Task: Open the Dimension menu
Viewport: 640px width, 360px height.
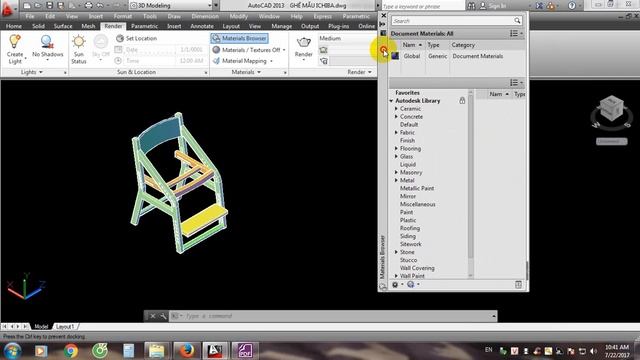Action: pyautogui.click(x=205, y=16)
